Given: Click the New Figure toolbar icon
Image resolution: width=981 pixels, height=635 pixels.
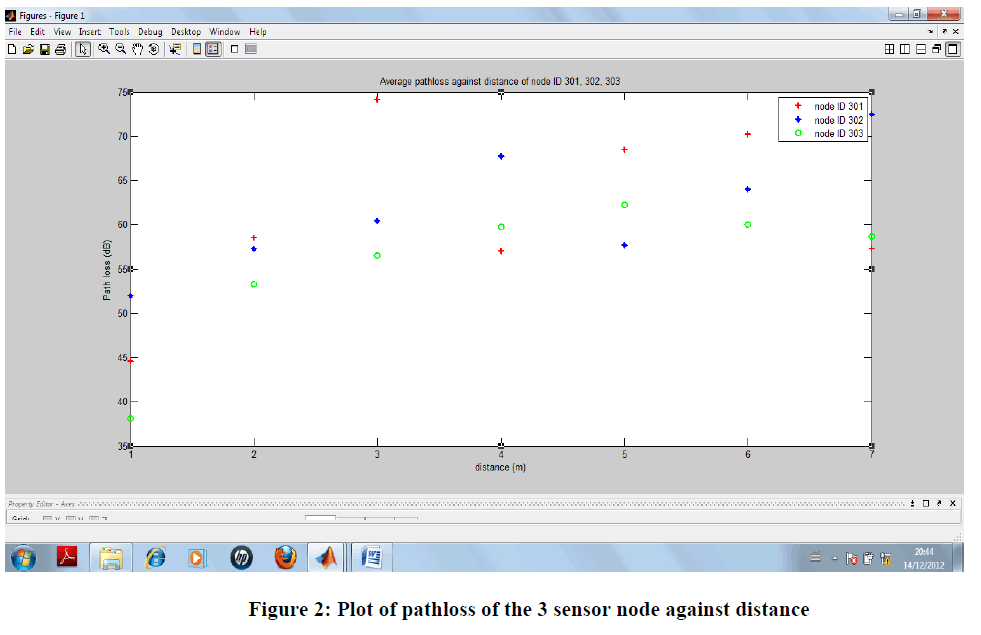Looking at the screenshot, I should point(13,48).
